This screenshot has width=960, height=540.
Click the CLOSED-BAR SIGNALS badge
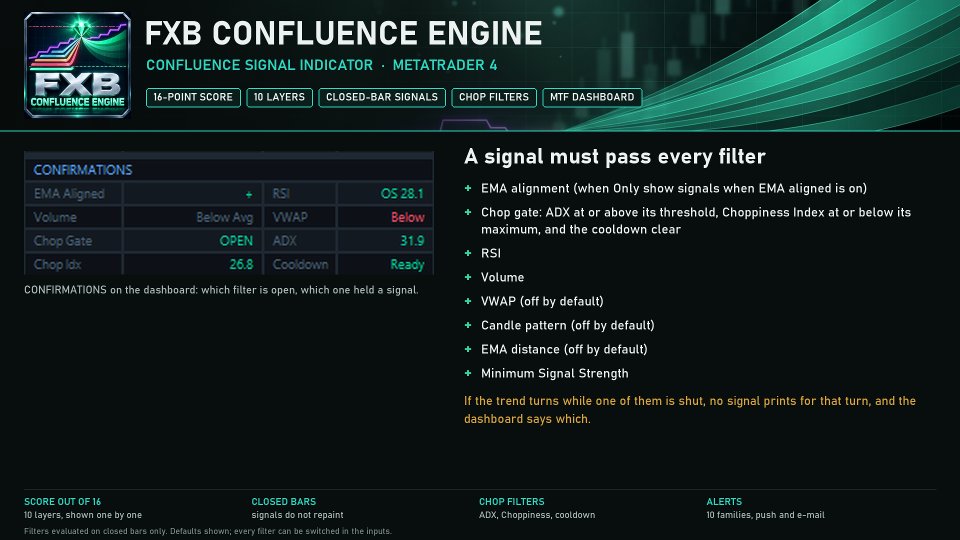pos(382,97)
